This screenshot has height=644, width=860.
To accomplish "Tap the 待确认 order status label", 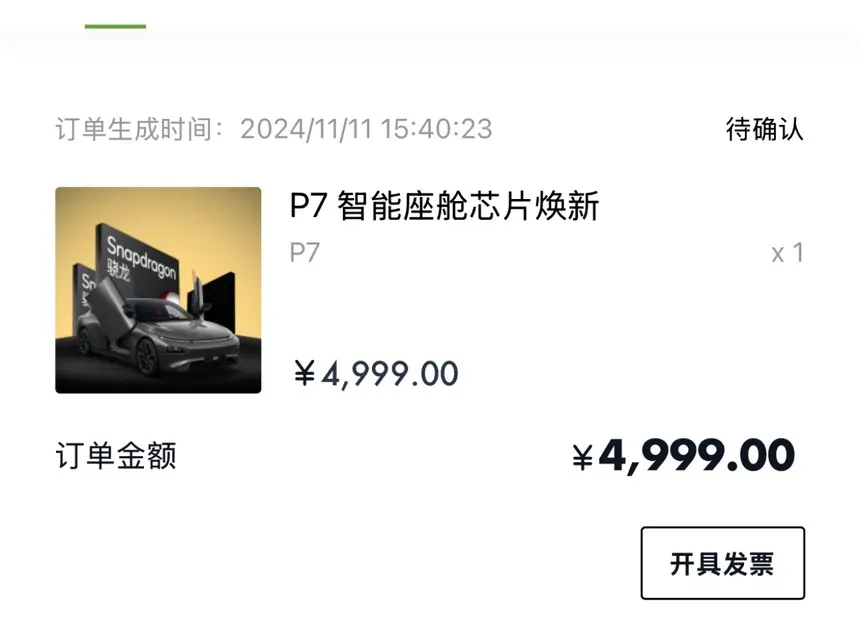I will pos(765,129).
